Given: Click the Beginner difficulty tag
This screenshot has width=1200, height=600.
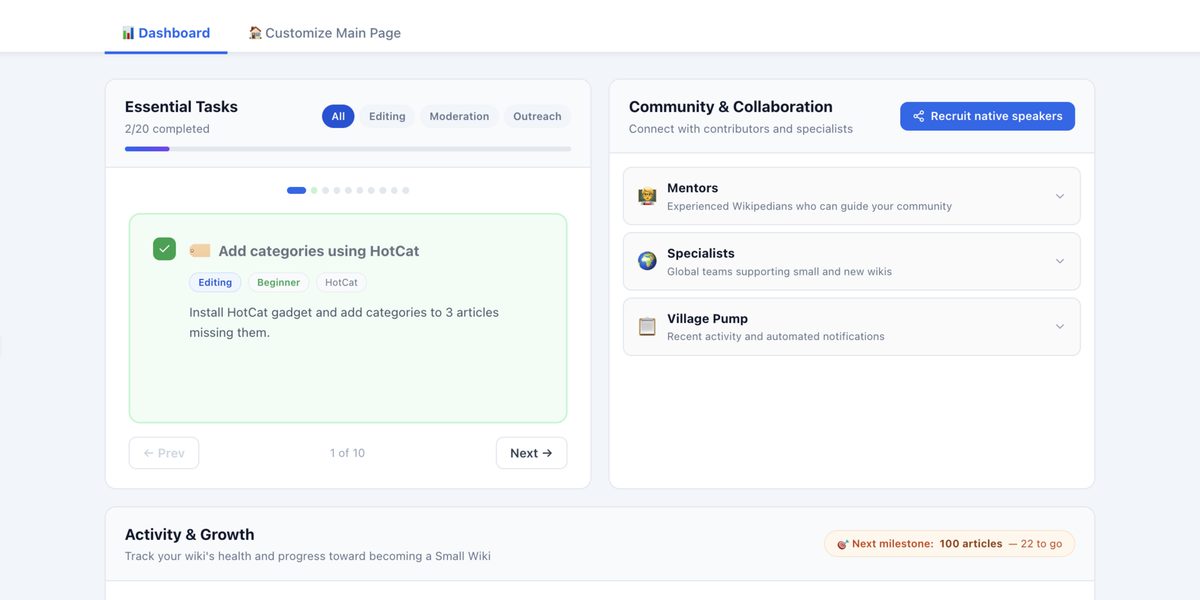Looking at the screenshot, I should 278,283.
